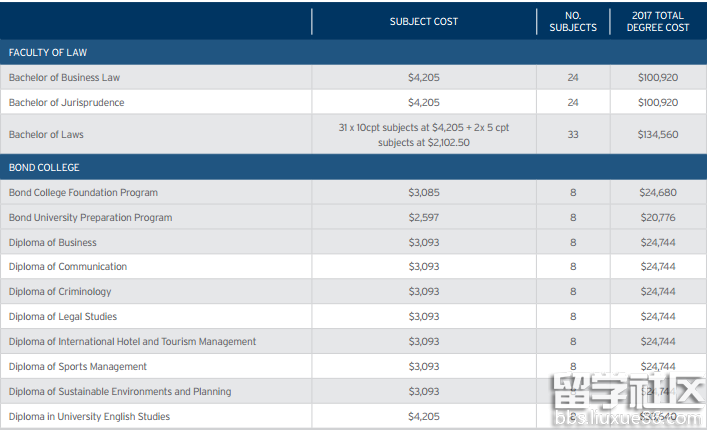The height and width of the screenshot is (430, 708).
Task: Click the Diploma of Legal Studies label
Action: (x=63, y=317)
